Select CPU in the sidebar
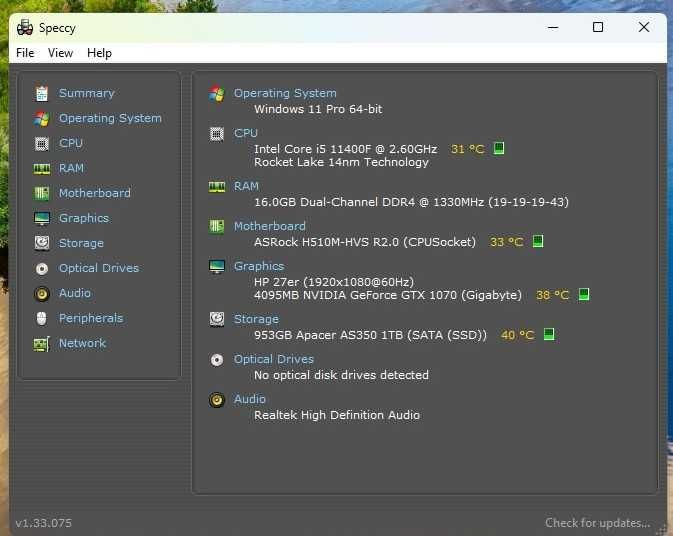Screen dimensions: 673x536 [71, 143]
